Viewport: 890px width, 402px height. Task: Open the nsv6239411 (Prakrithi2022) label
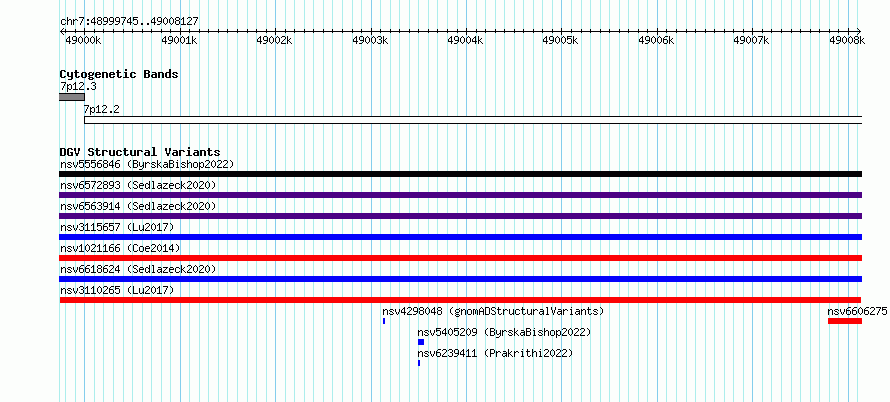coord(495,353)
